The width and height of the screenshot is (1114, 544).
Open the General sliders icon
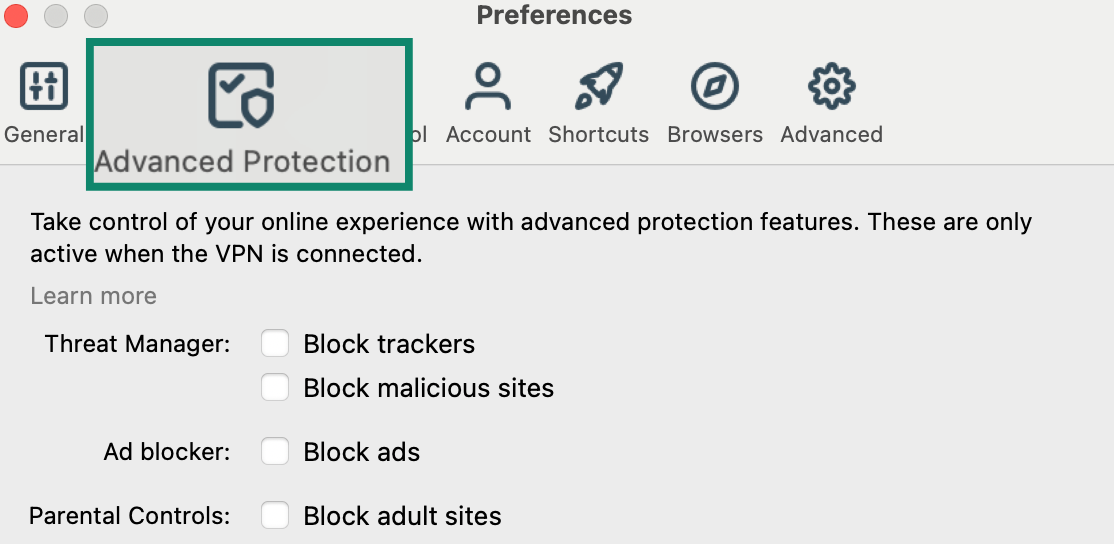(x=44, y=87)
